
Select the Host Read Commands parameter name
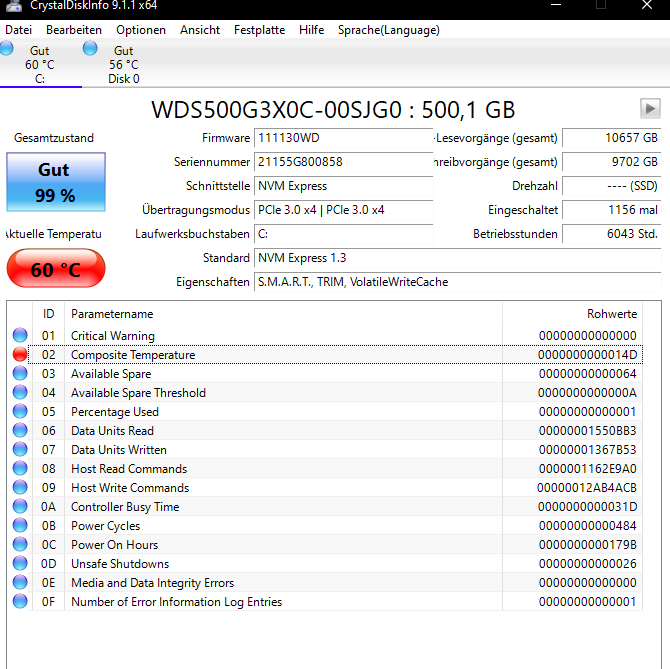coord(129,469)
